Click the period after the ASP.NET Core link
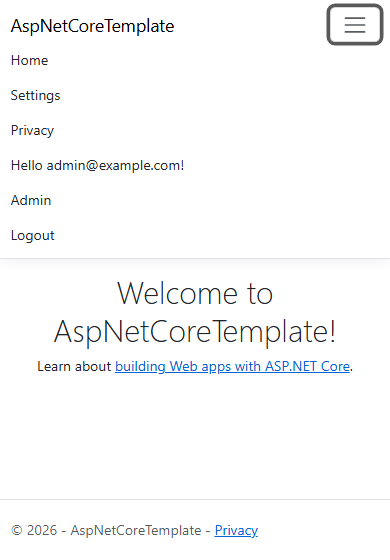 click(x=351, y=370)
